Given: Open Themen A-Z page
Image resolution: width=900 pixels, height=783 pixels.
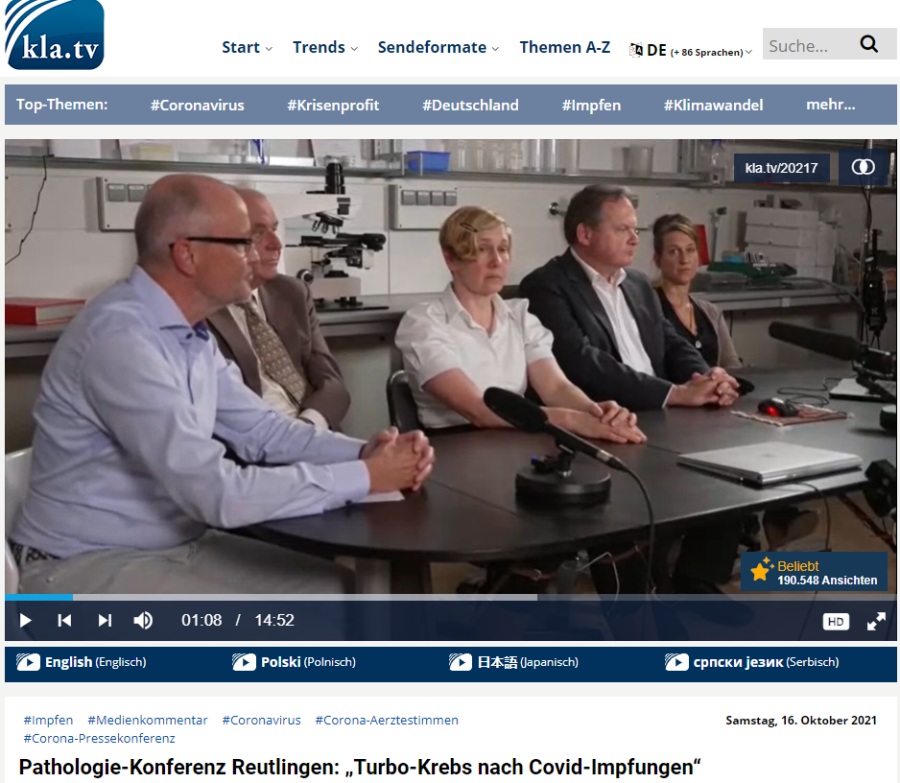Looking at the screenshot, I should click(x=564, y=47).
